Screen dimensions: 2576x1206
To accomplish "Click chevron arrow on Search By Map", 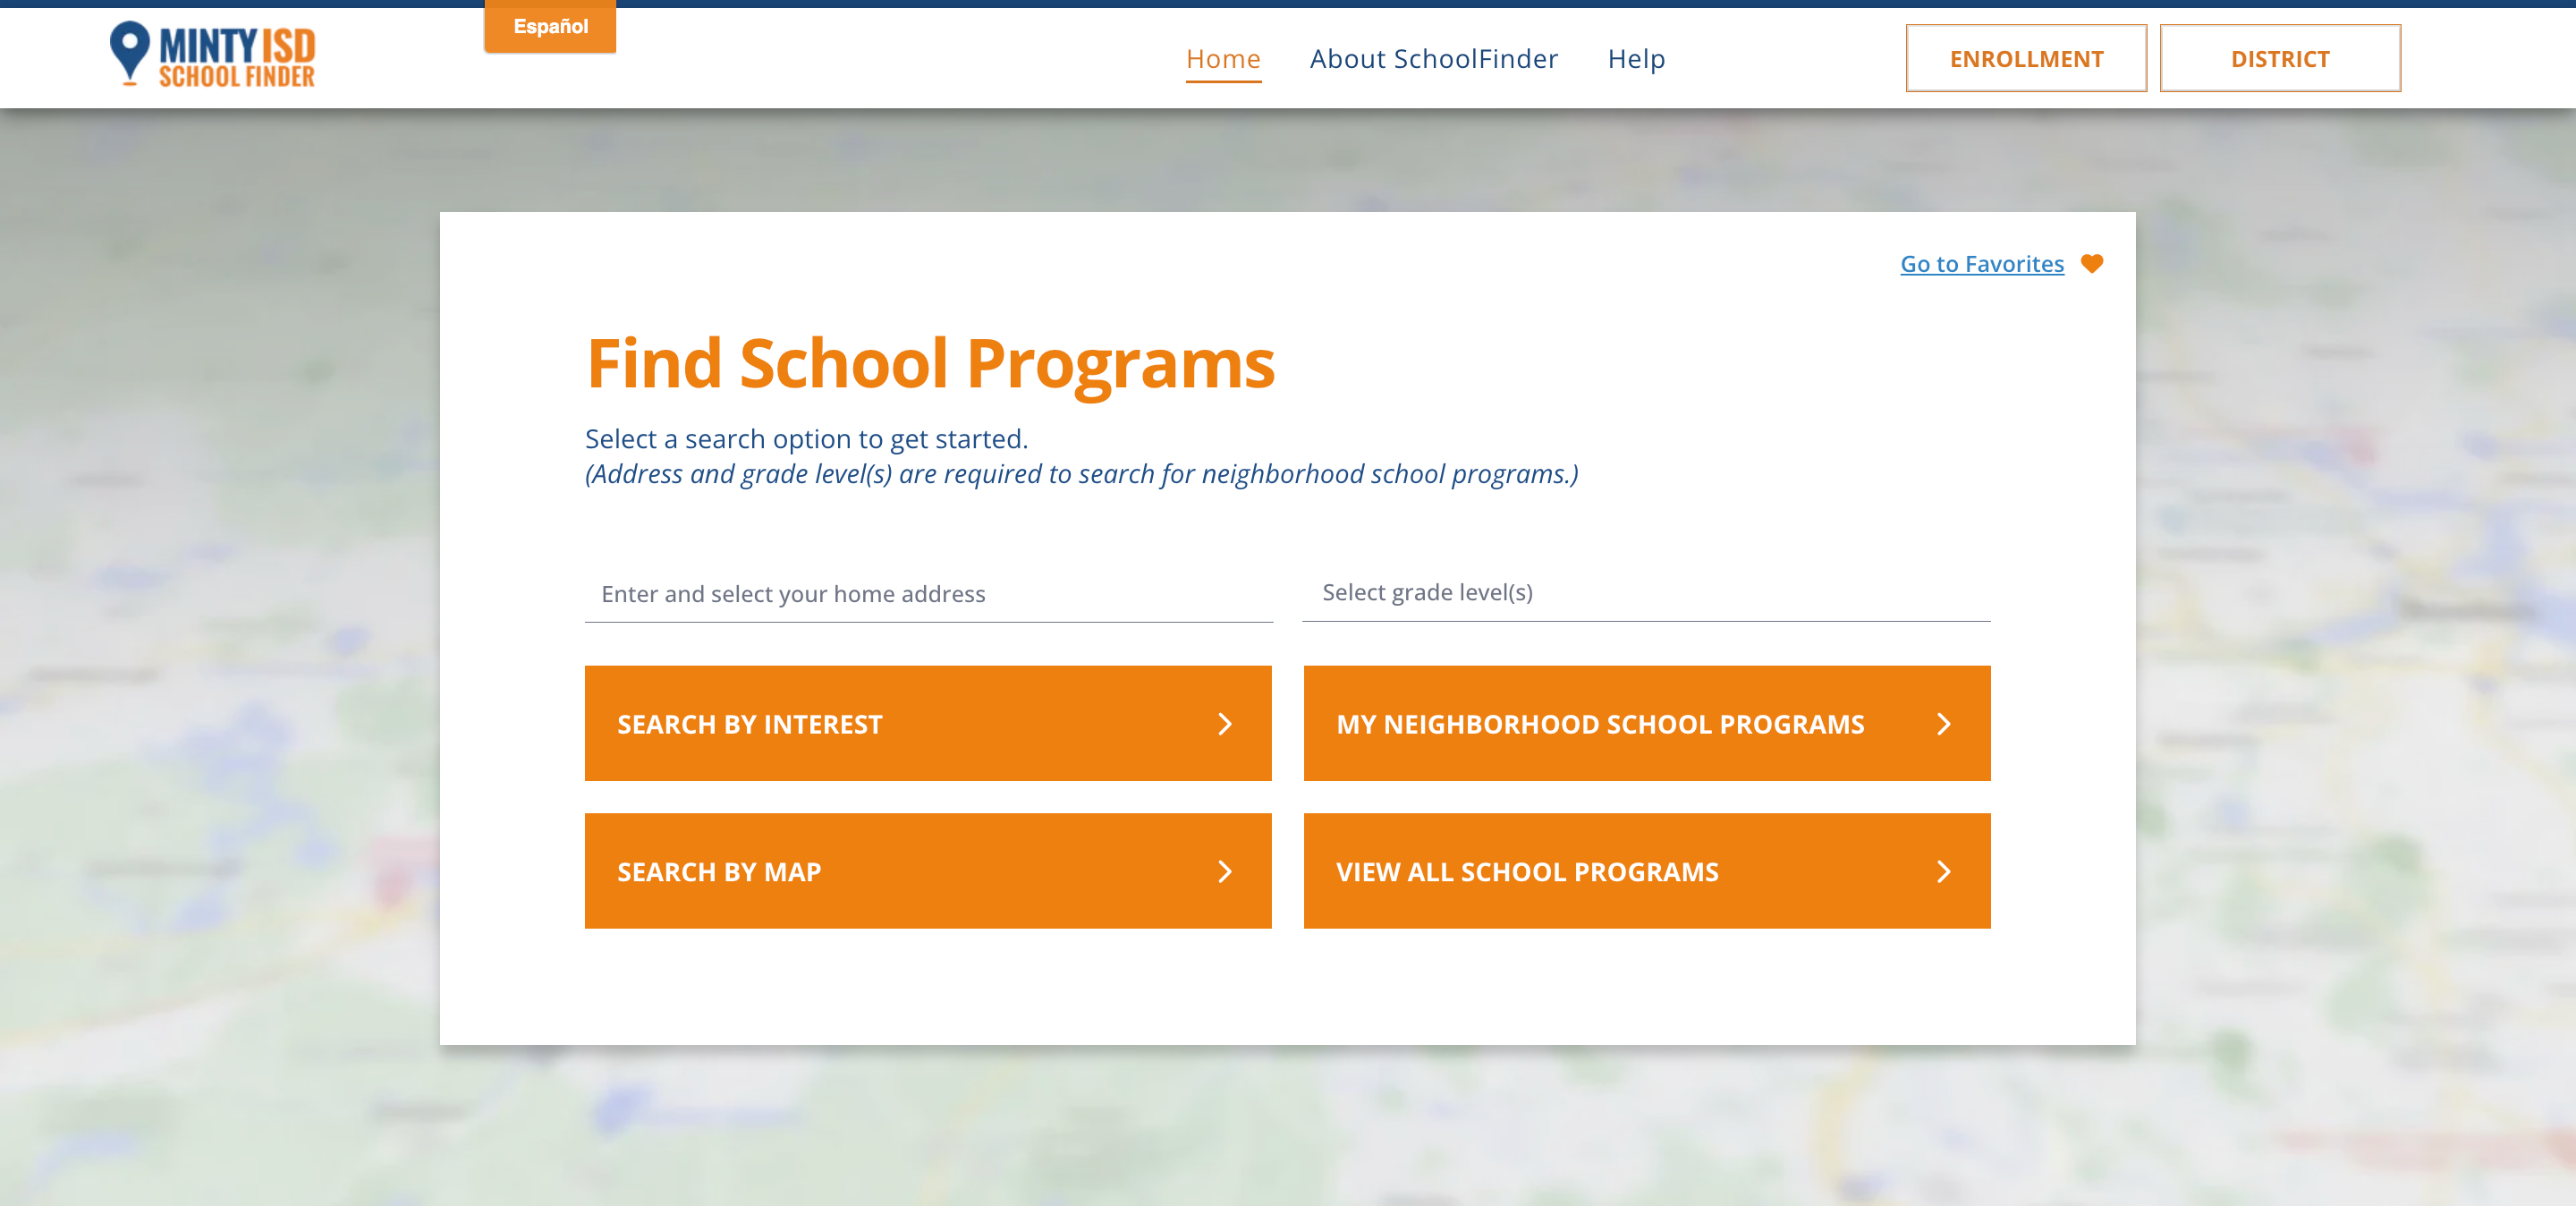I will [x=1224, y=872].
